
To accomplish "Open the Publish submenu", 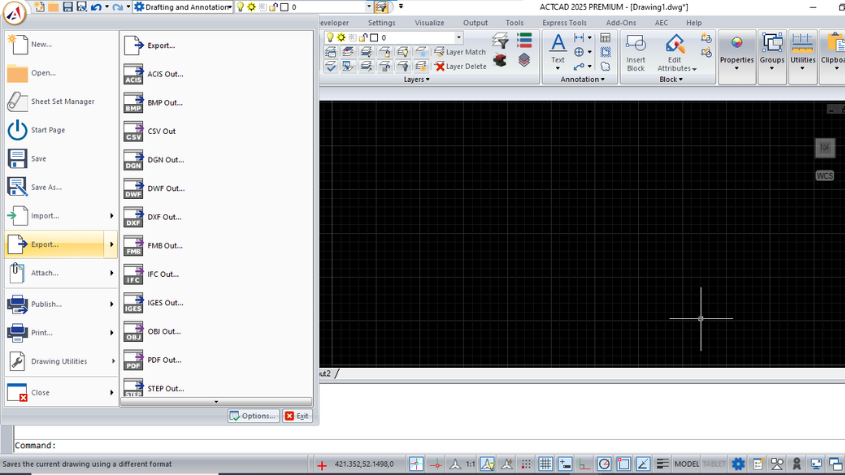I will [60, 304].
